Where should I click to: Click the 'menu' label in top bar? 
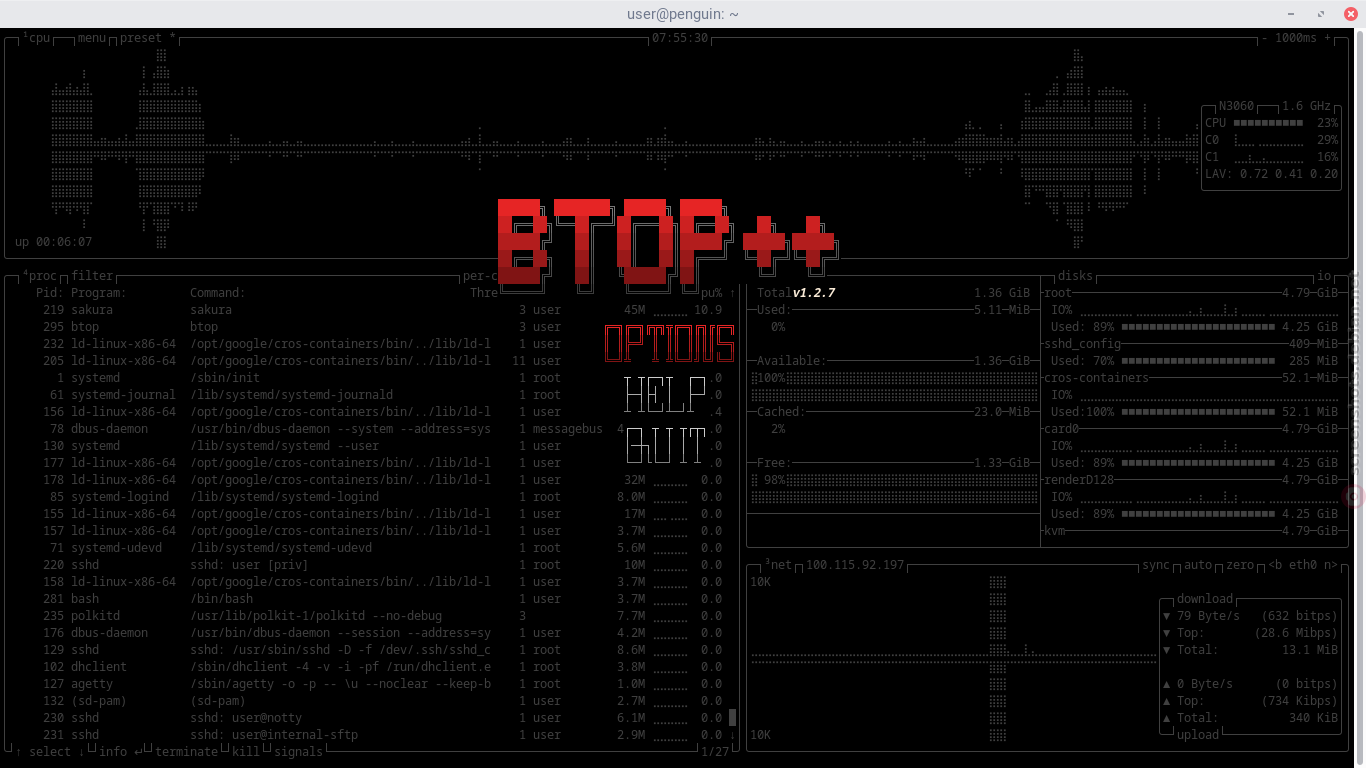pos(92,37)
